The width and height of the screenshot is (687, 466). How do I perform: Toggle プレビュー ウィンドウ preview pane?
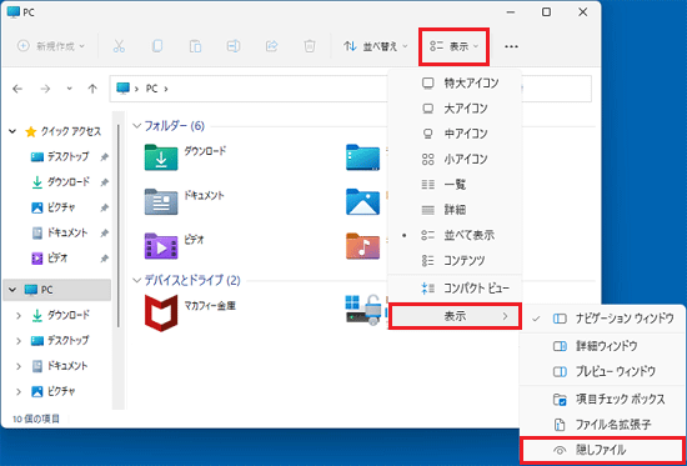603,372
